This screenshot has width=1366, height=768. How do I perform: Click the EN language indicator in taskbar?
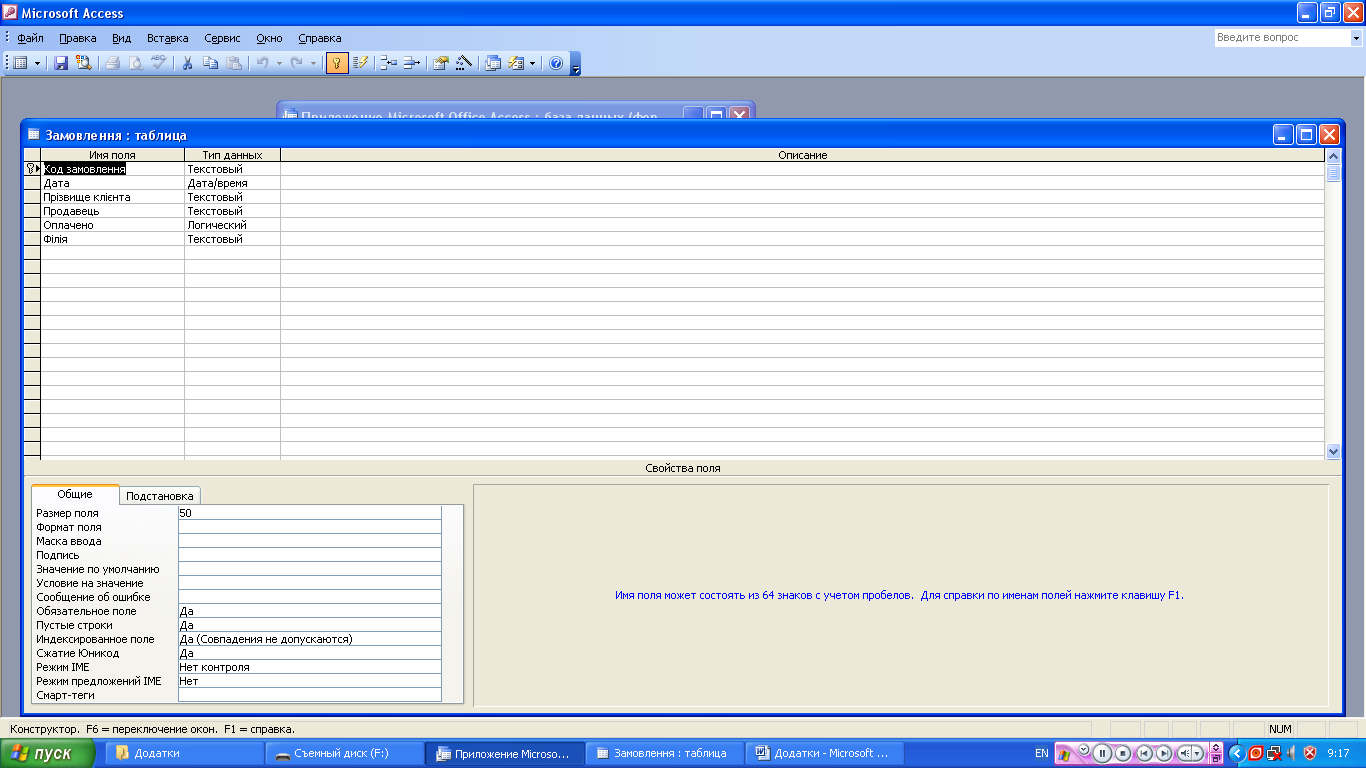click(x=1042, y=753)
